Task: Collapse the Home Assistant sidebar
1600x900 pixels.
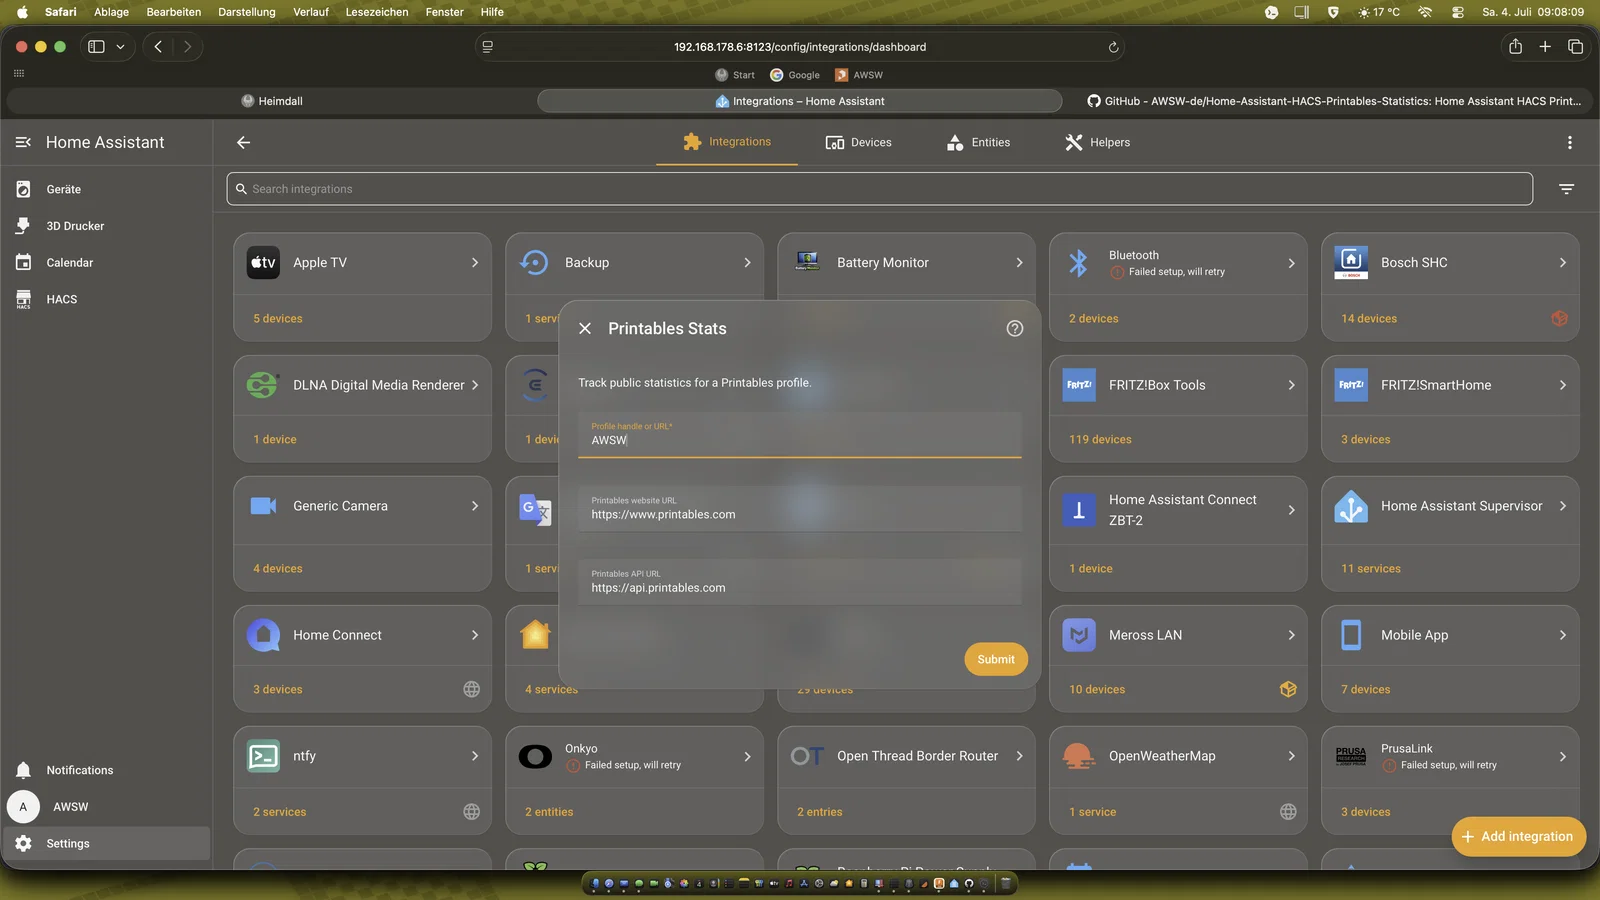Action: pos(23,143)
